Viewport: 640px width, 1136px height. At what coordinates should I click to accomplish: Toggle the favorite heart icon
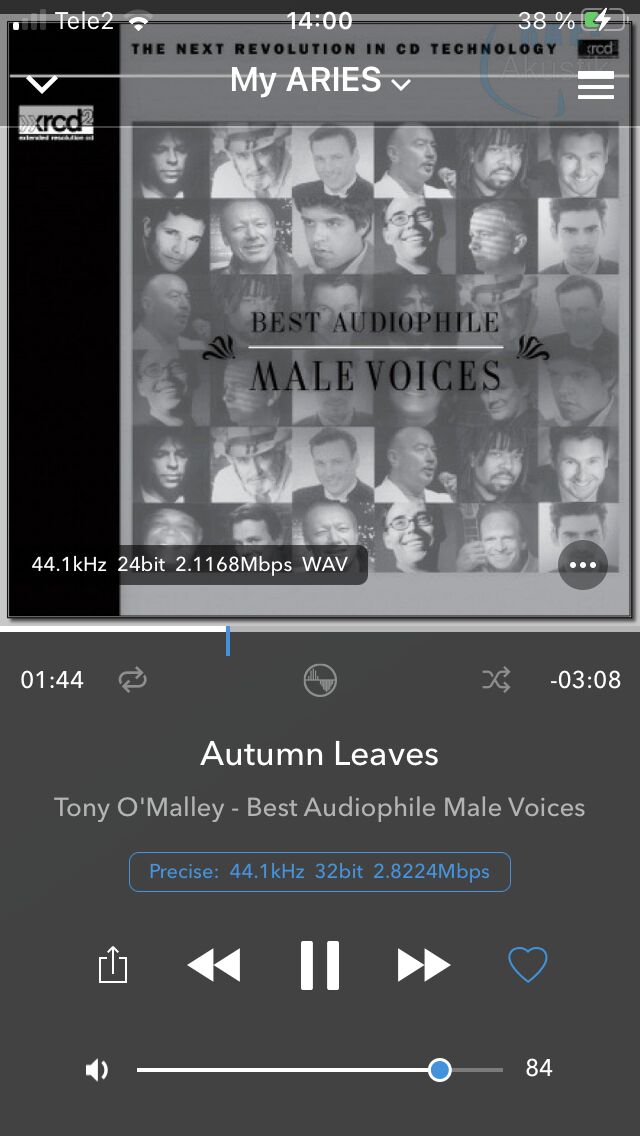(528, 965)
